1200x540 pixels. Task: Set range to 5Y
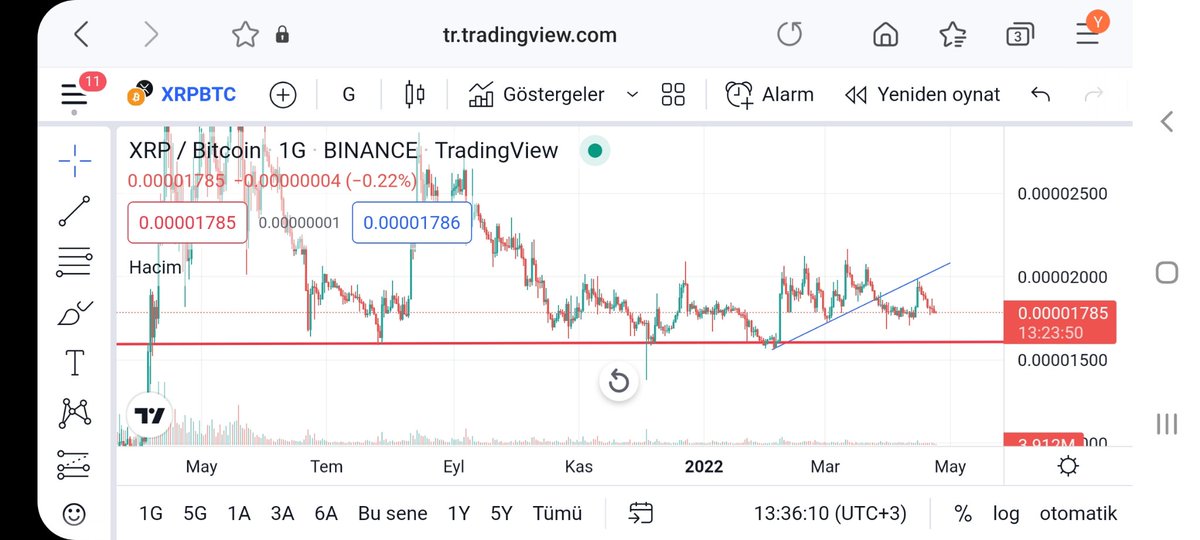coord(501,514)
